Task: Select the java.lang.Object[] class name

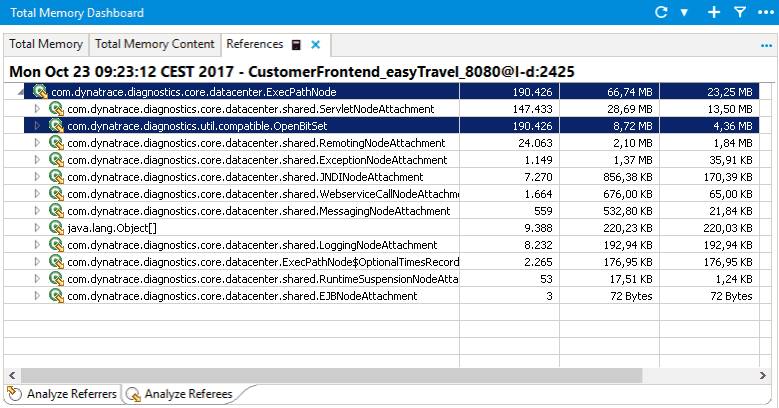Action: (x=112, y=228)
